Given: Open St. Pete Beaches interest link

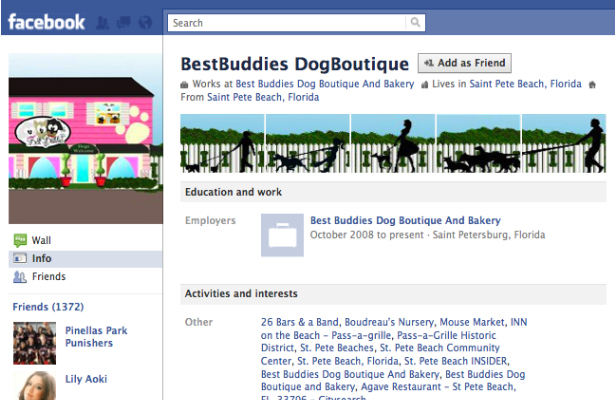Looking at the screenshot, I should pyautogui.click(x=337, y=348).
